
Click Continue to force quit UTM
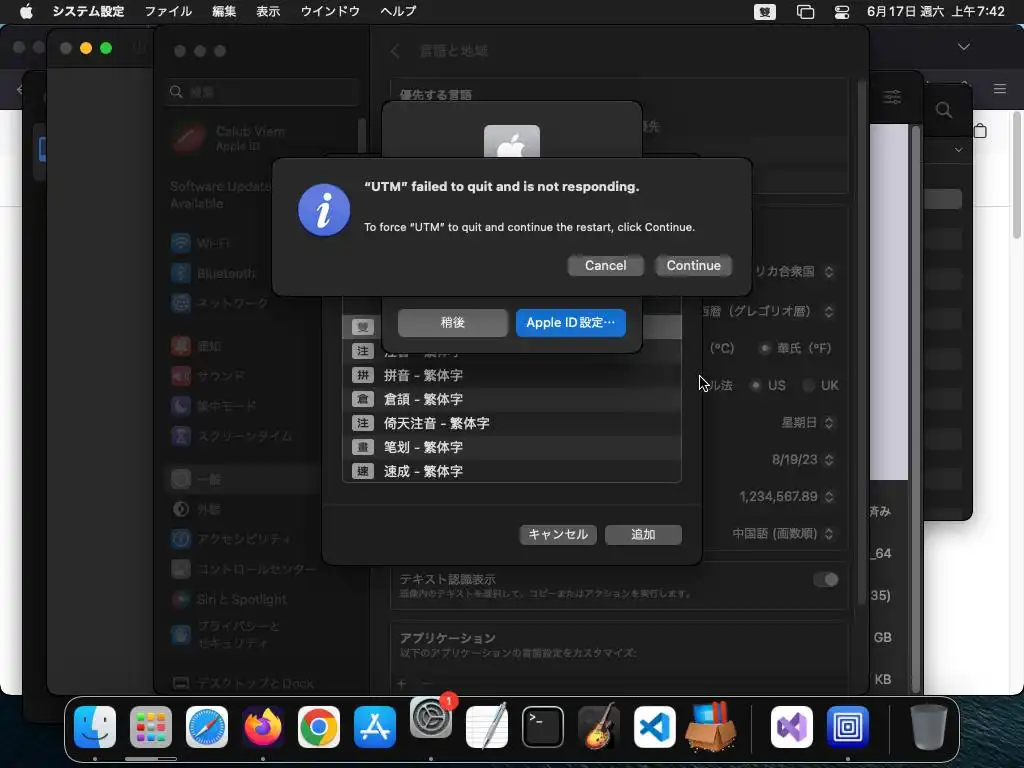(694, 266)
